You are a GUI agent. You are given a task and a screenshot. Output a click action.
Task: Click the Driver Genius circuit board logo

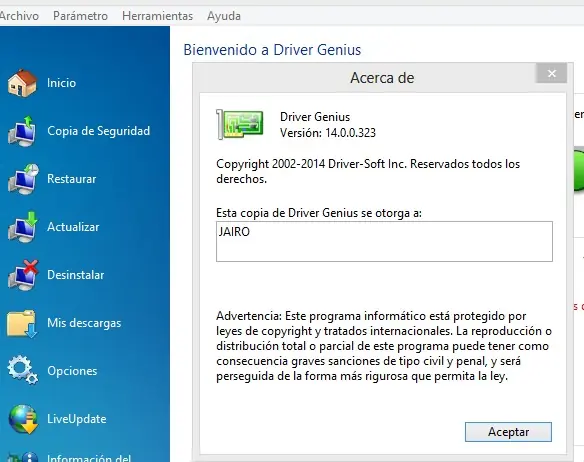[240, 124]
